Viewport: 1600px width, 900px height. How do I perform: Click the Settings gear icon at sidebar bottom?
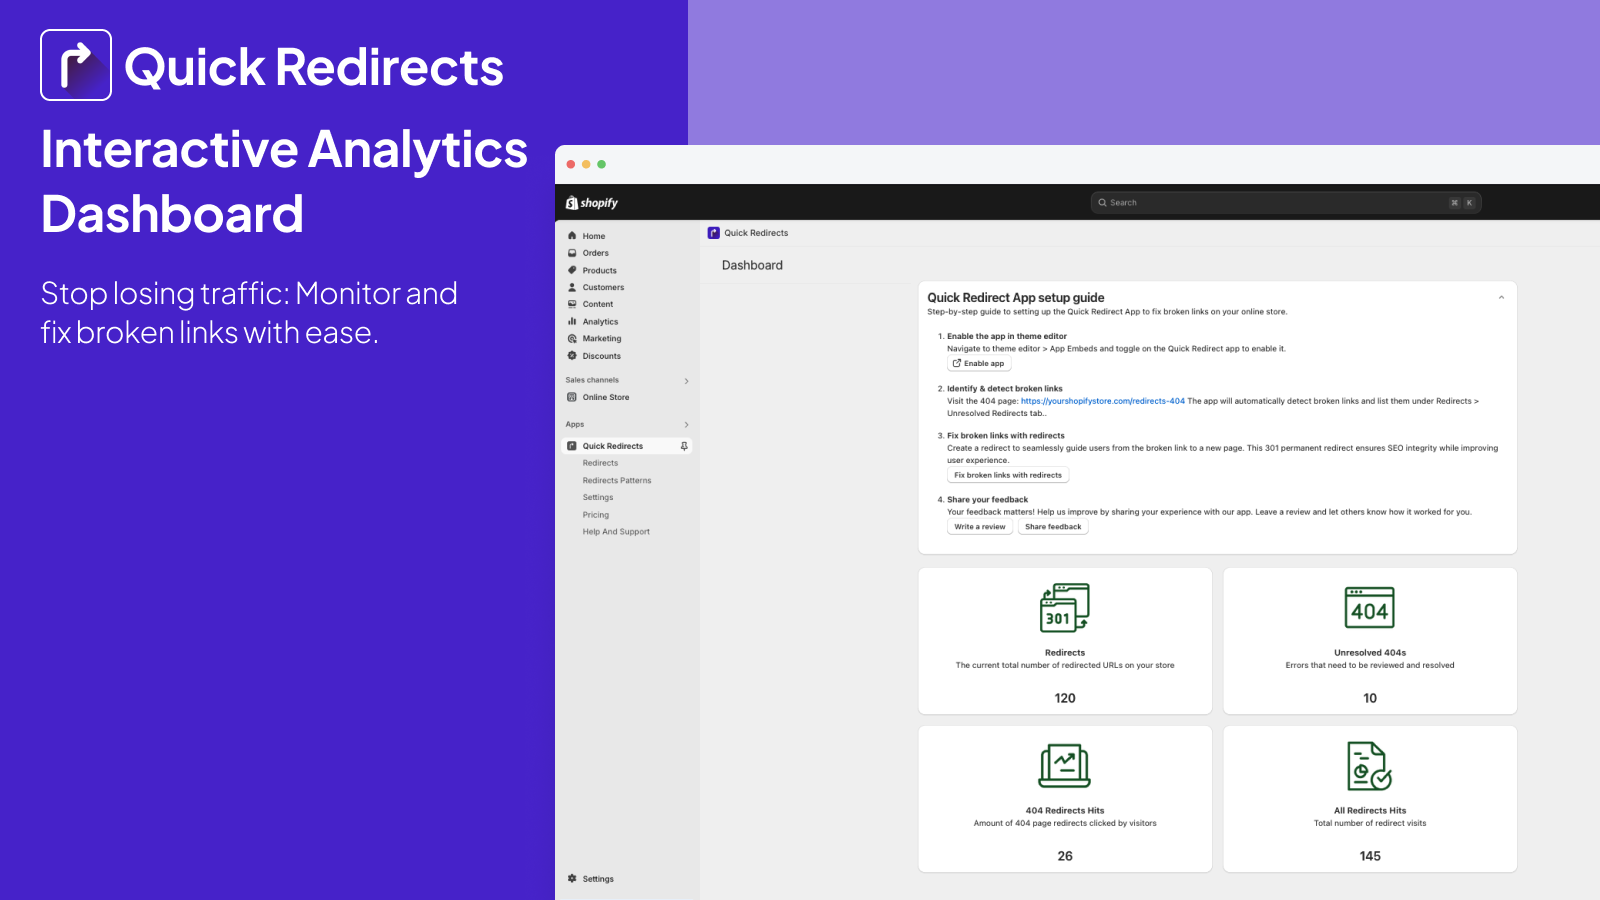572,879
